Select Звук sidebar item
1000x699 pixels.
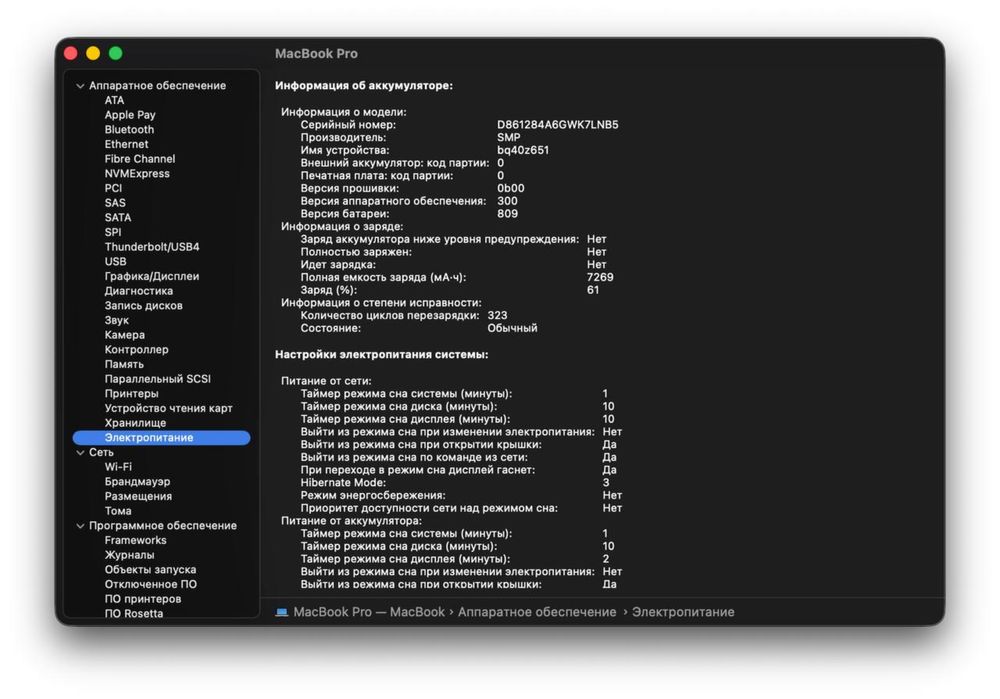coord(117,320)
